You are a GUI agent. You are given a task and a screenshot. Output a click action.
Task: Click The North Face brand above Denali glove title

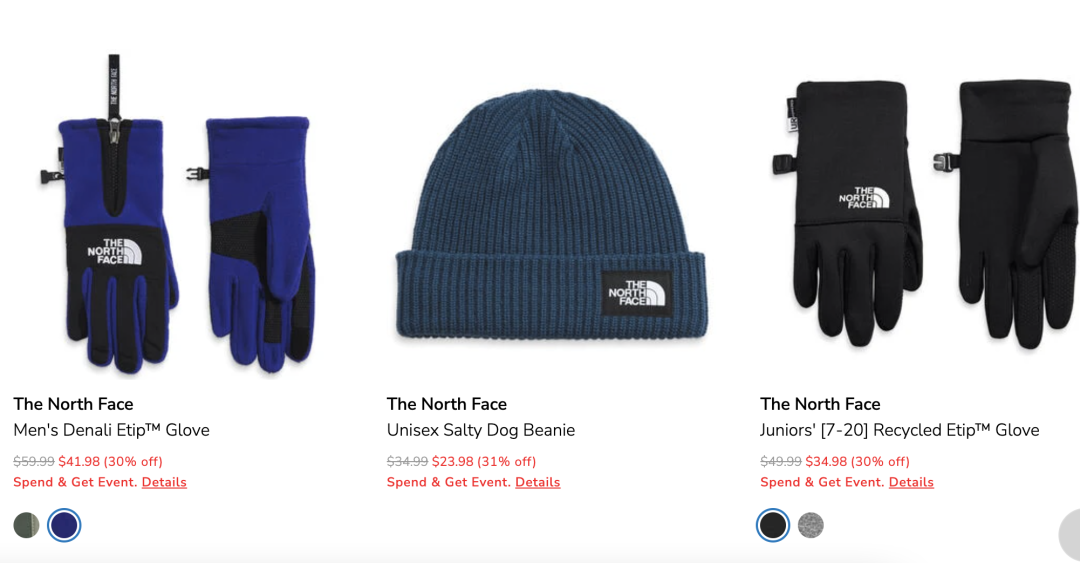[x=73, y=404]
